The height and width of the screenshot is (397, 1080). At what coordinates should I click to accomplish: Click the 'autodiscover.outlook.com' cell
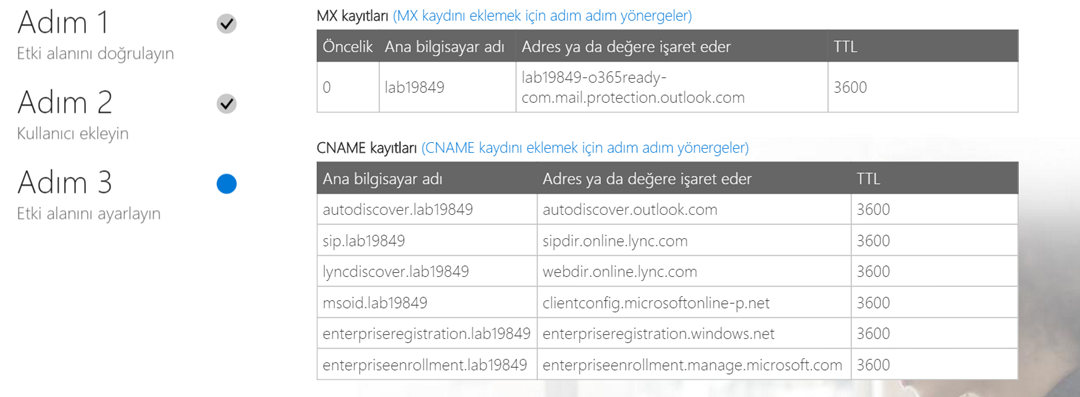pyautogui.click(x=694, y=210)
